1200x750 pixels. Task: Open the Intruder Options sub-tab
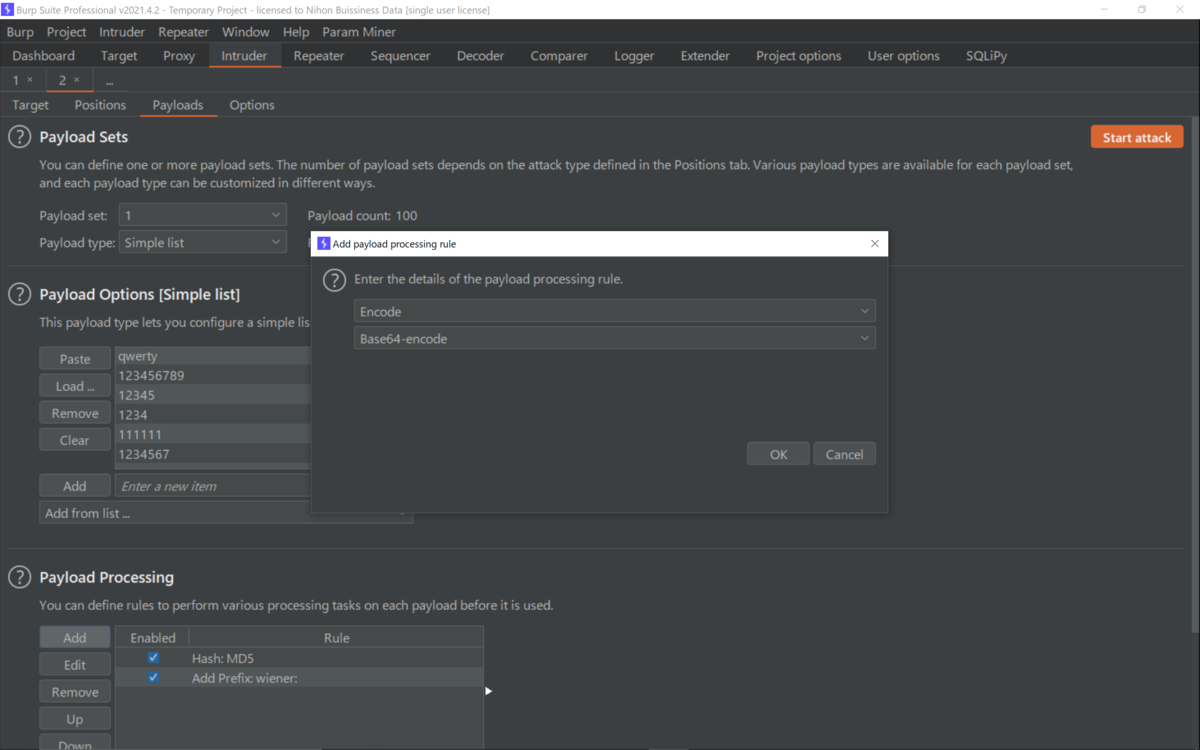coord(252,105)
